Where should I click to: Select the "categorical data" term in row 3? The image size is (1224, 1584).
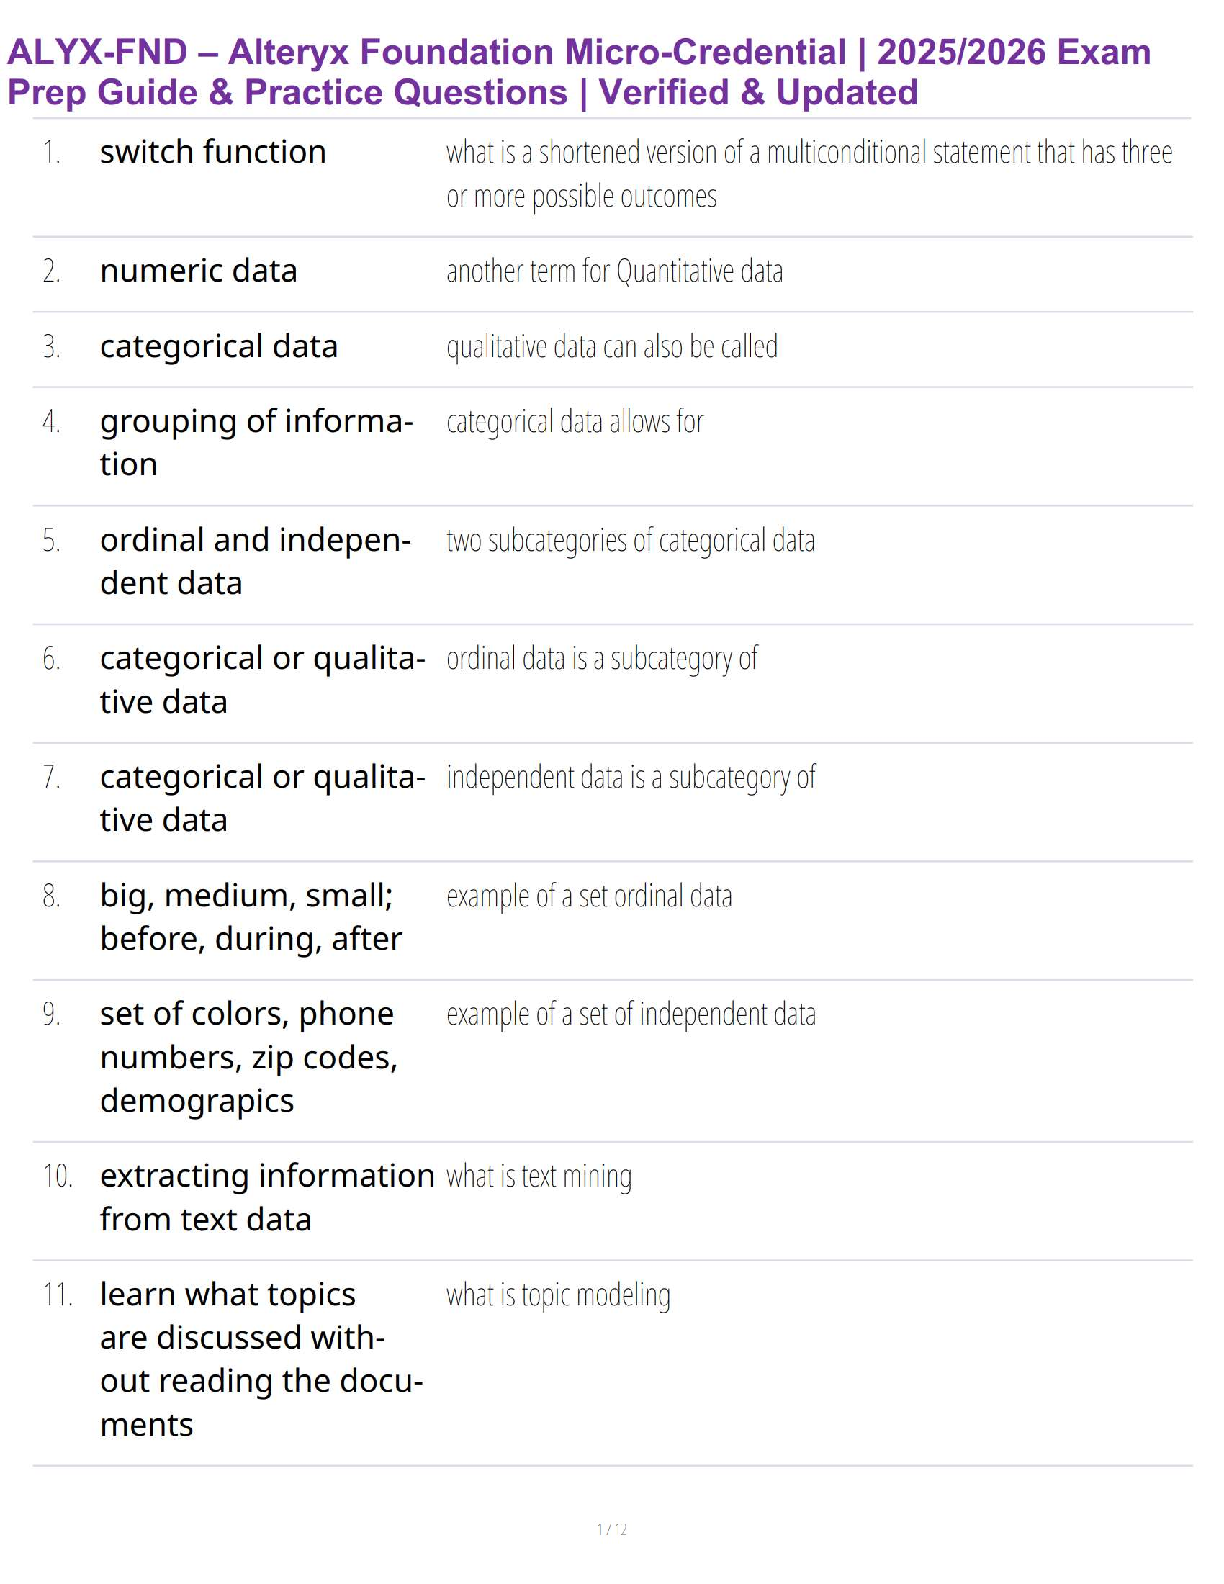pyautogui.click(x=218, y=346)
